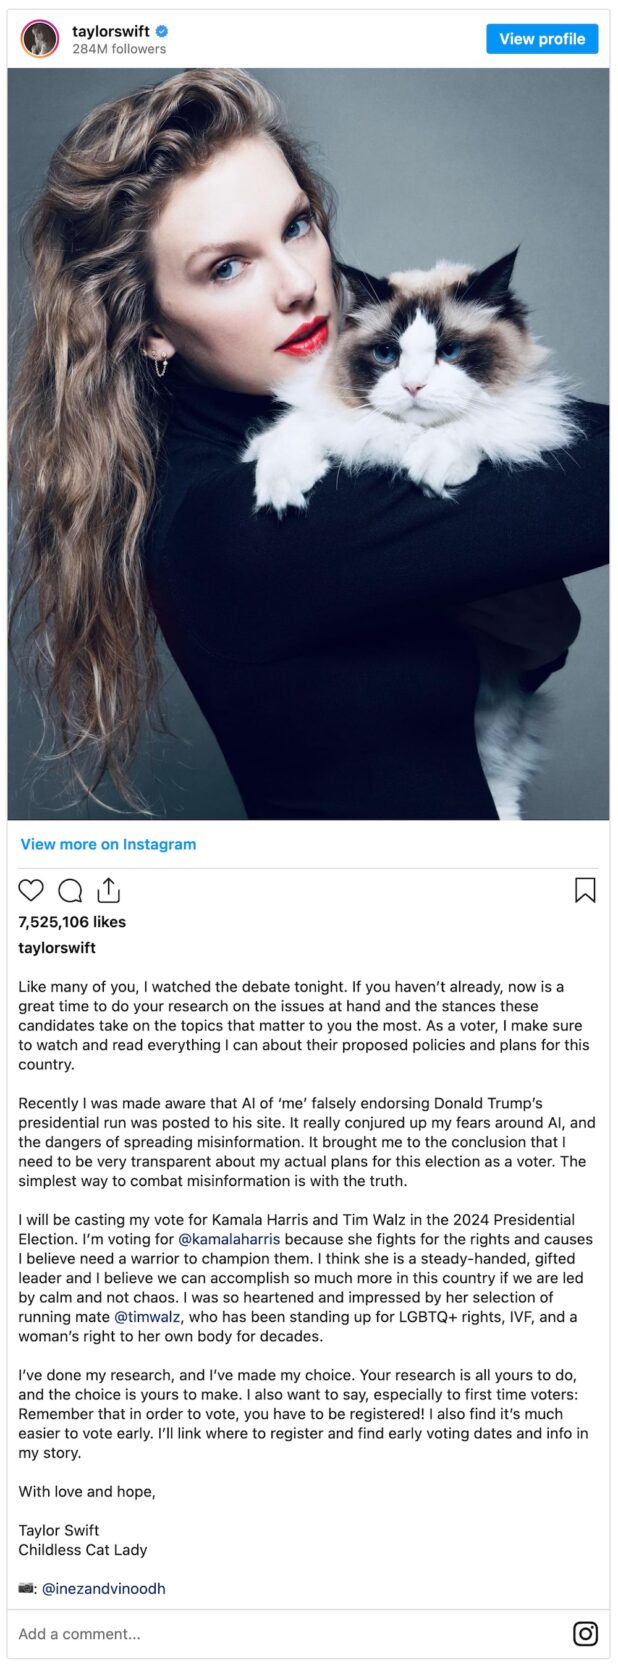Open Instagram via the logo icon

click(585, 1633)
